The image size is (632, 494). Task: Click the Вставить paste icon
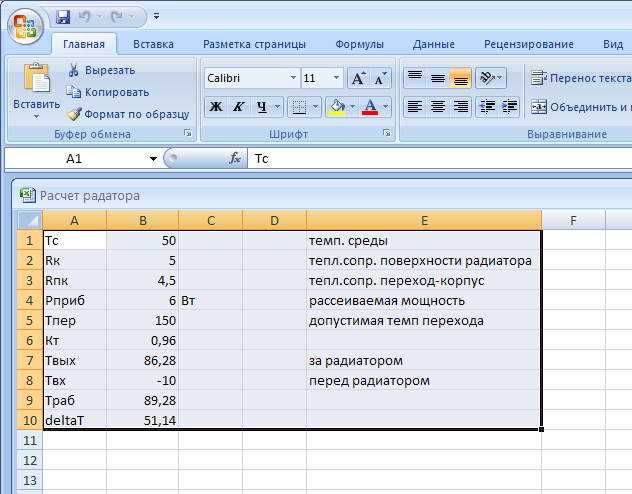click(x=36, y=77)
